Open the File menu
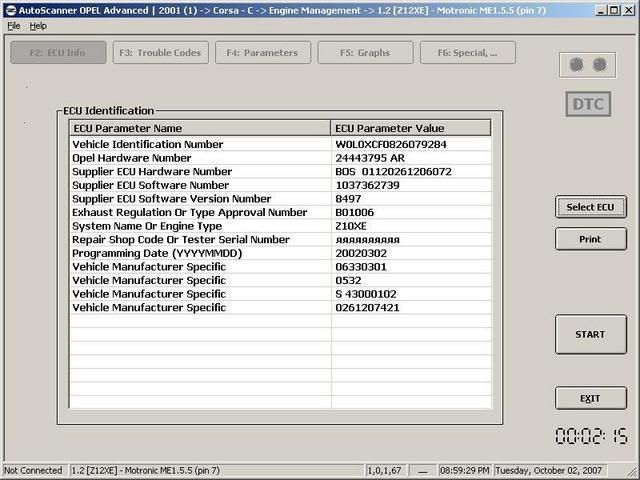 click(x=13, y=26)
